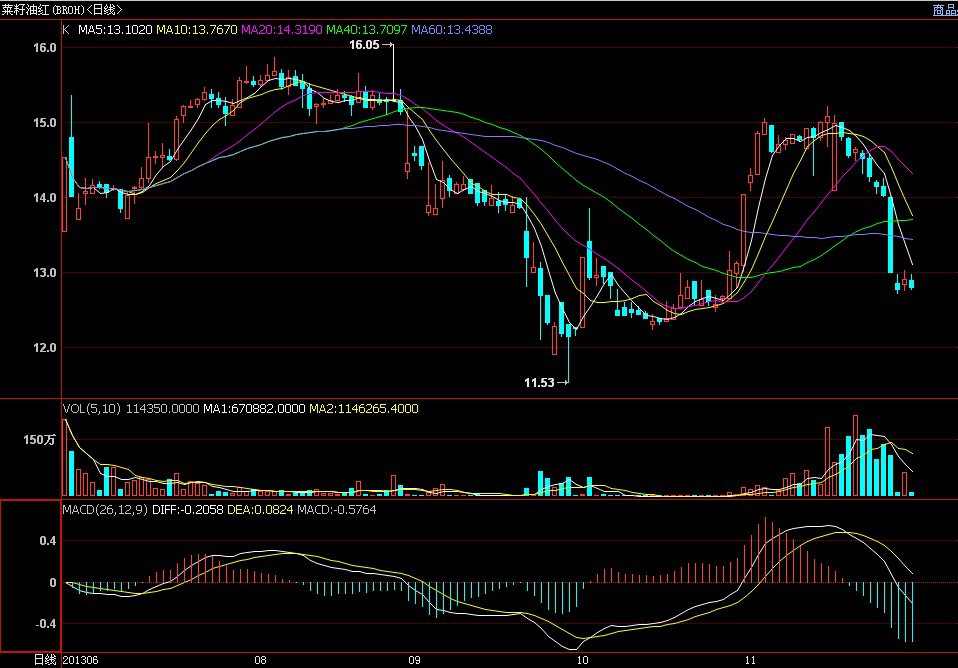Screen dimensions: 958x668
Task: Click the MA10:13.7670 moving average label
Action: 197,29
